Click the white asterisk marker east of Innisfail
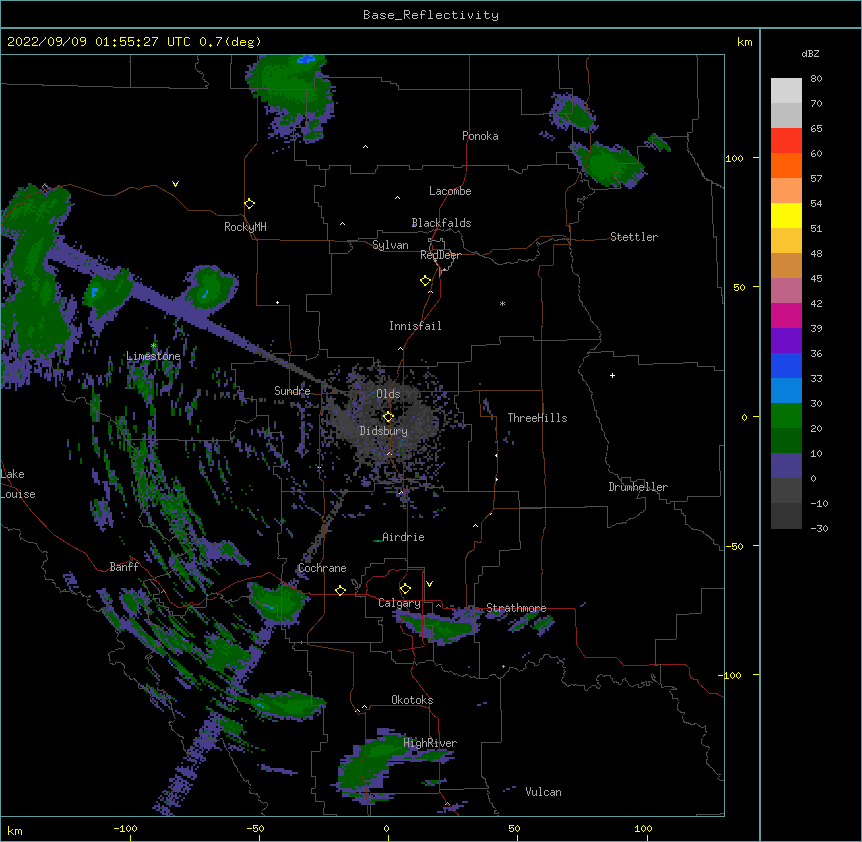This screenshot has height=842, width=862. (502, 303)
